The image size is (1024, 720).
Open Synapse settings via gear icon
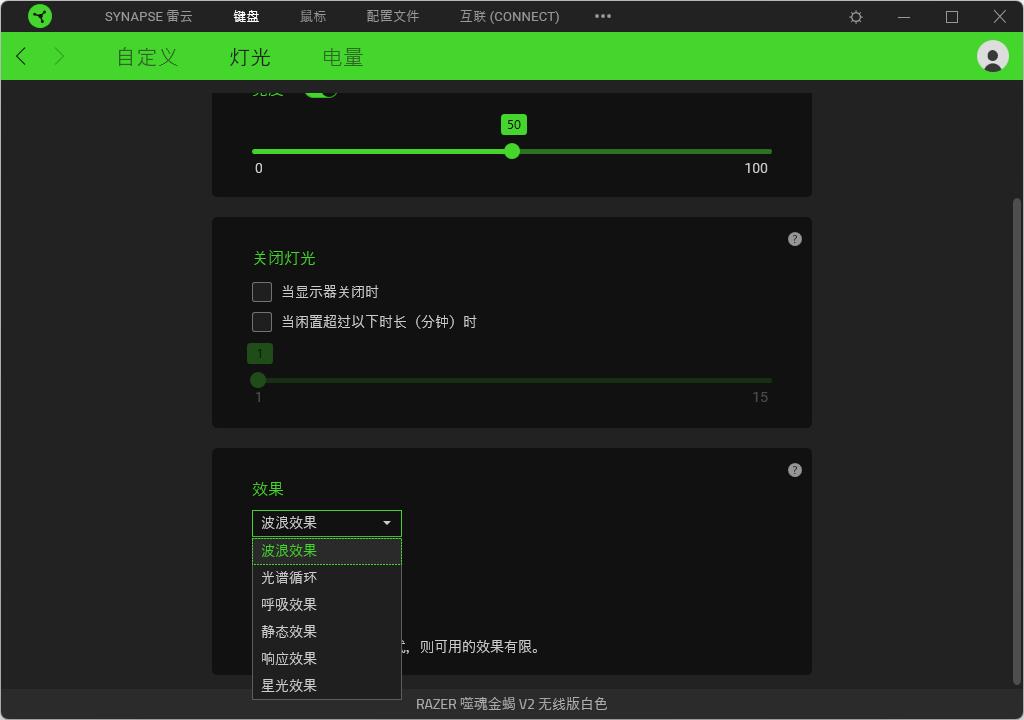(855, 16)
